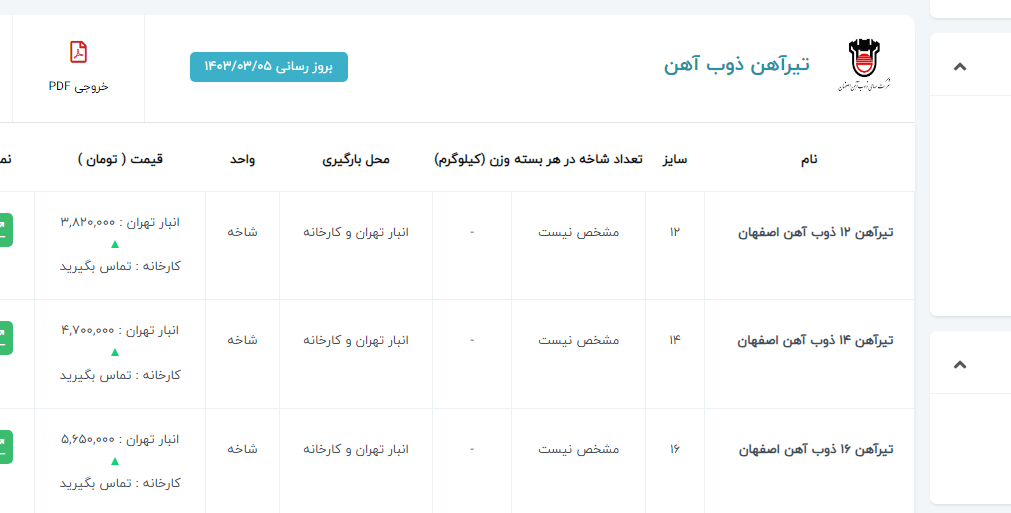The height and width of the screenshot is (513, 1011).
Task: Click the تیرآهن ذوب آهن table heading
Action: [x=736, y=65]
